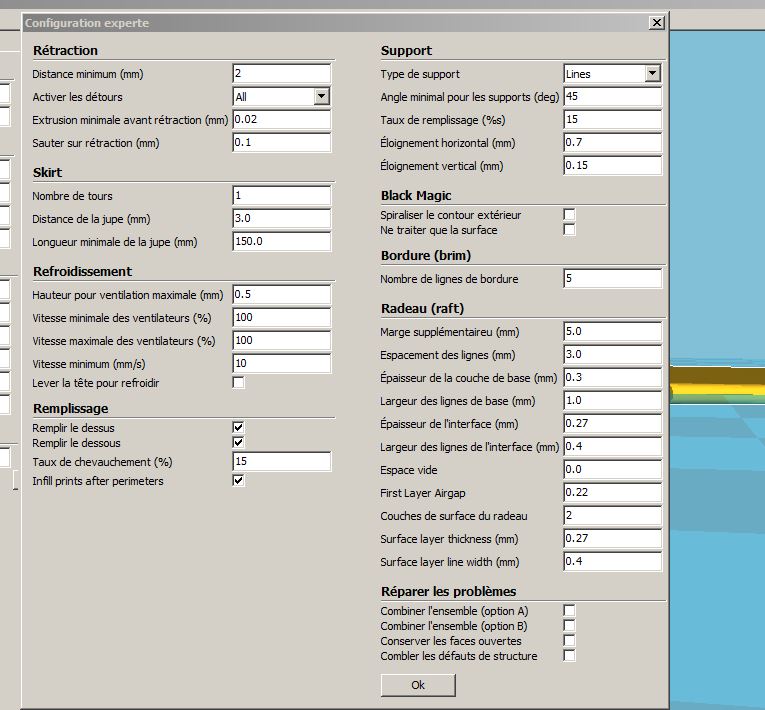Check Ne traiter que la surface

[569, 230]
